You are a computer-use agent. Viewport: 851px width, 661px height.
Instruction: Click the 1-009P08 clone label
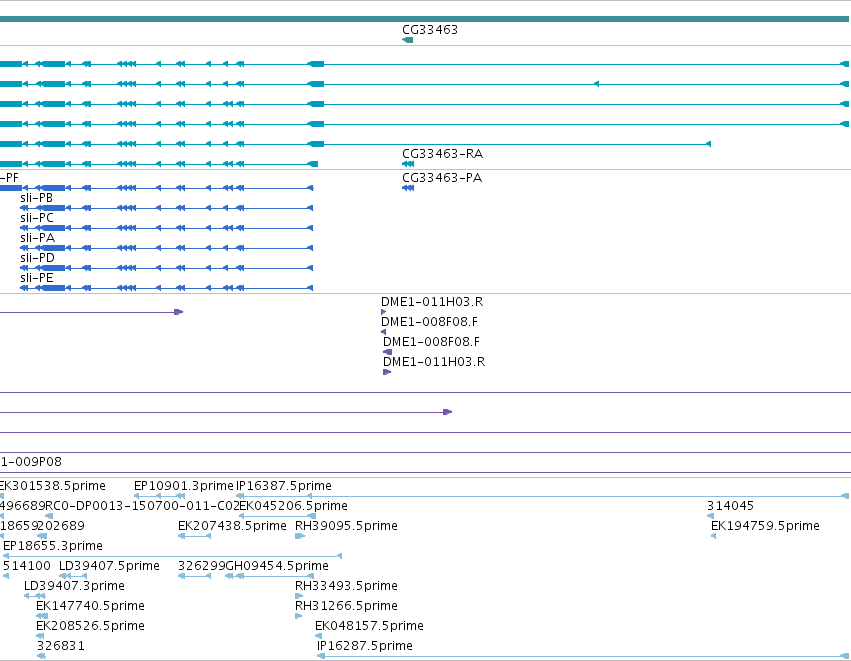(x=31, y=462)
